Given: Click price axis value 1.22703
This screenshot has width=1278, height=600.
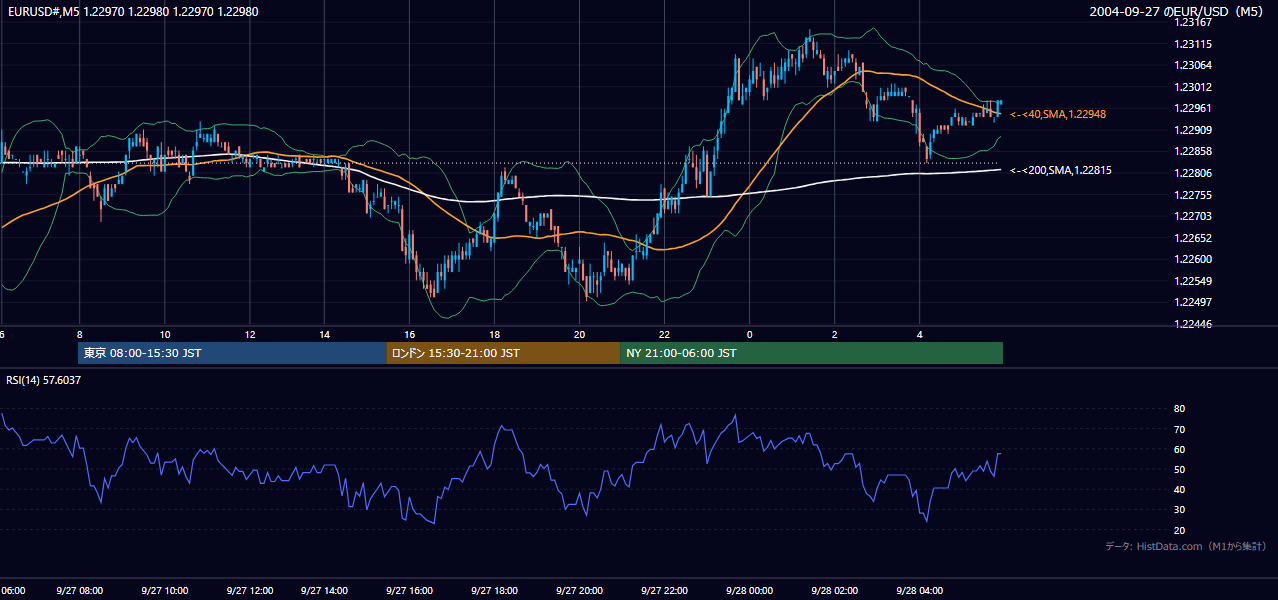Looking at the screenshot, I should 1192,216.
